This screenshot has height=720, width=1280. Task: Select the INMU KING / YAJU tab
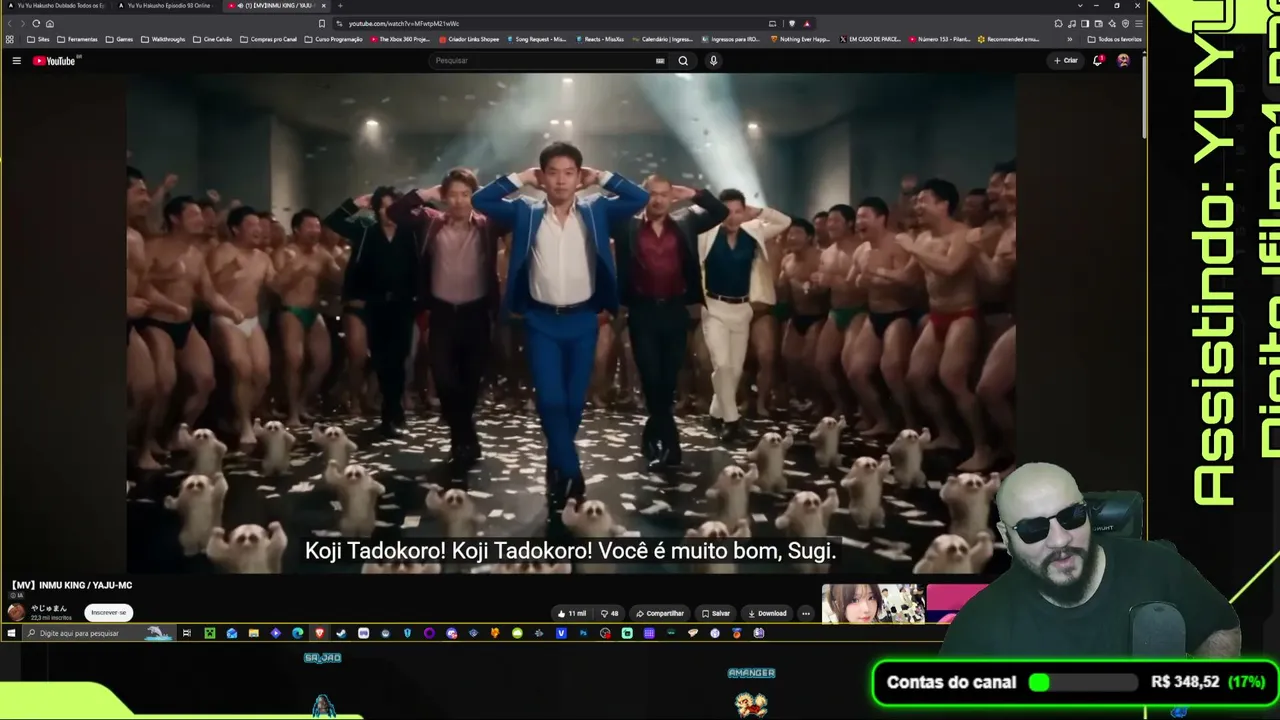(277, 6)
